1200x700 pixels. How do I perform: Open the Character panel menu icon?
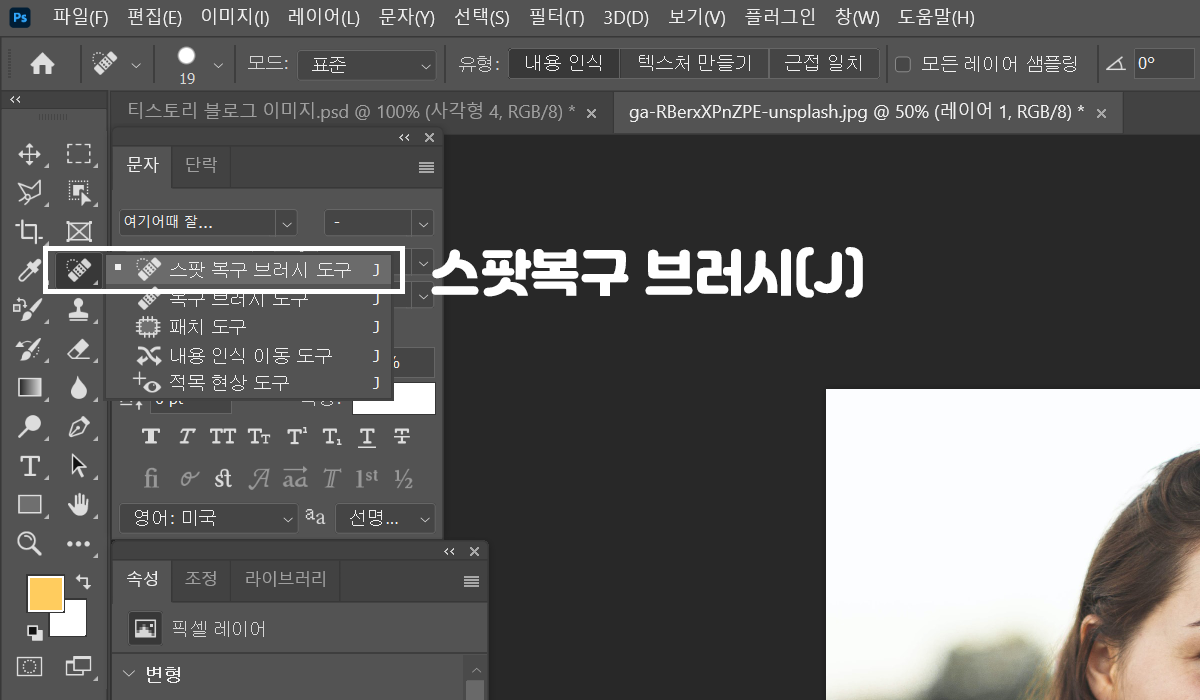coord(427,167)
